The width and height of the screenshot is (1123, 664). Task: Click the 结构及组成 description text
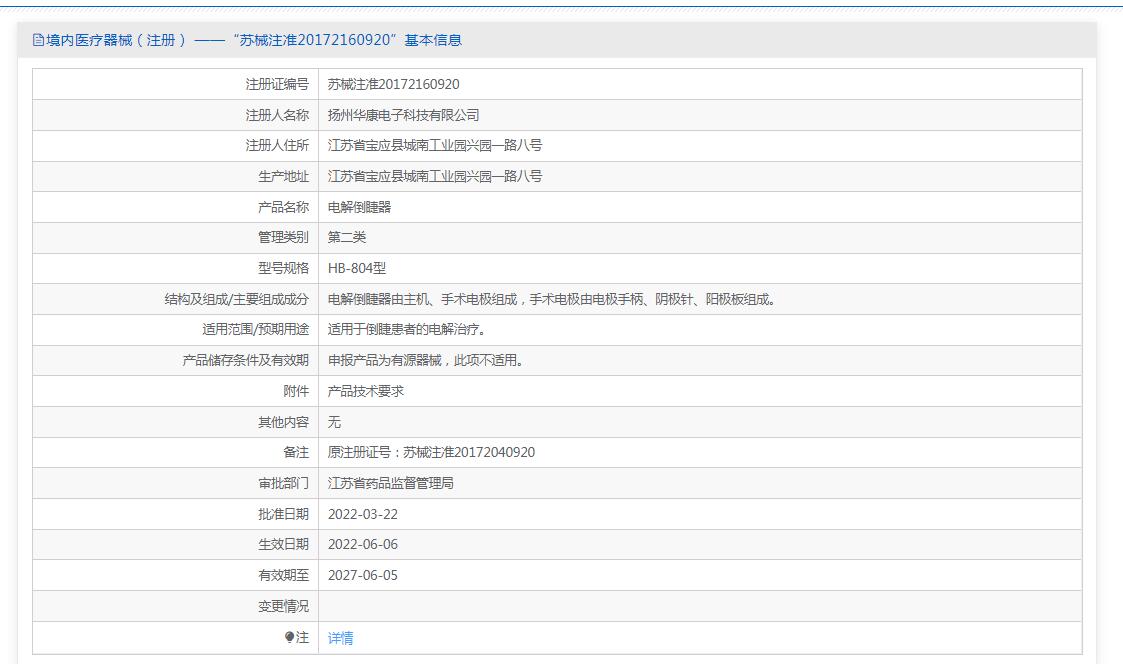[551, 299]
